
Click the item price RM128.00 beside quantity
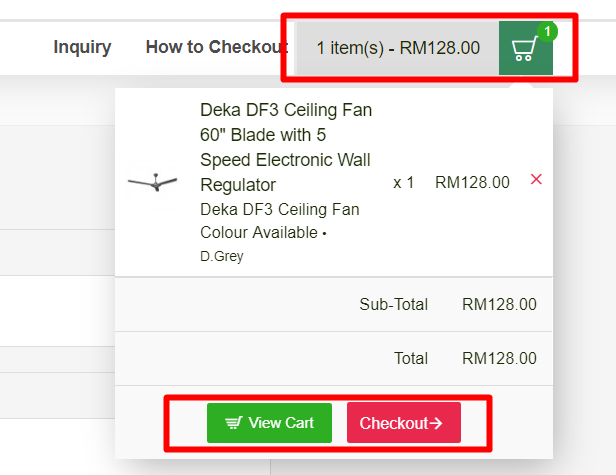point(472,183)
